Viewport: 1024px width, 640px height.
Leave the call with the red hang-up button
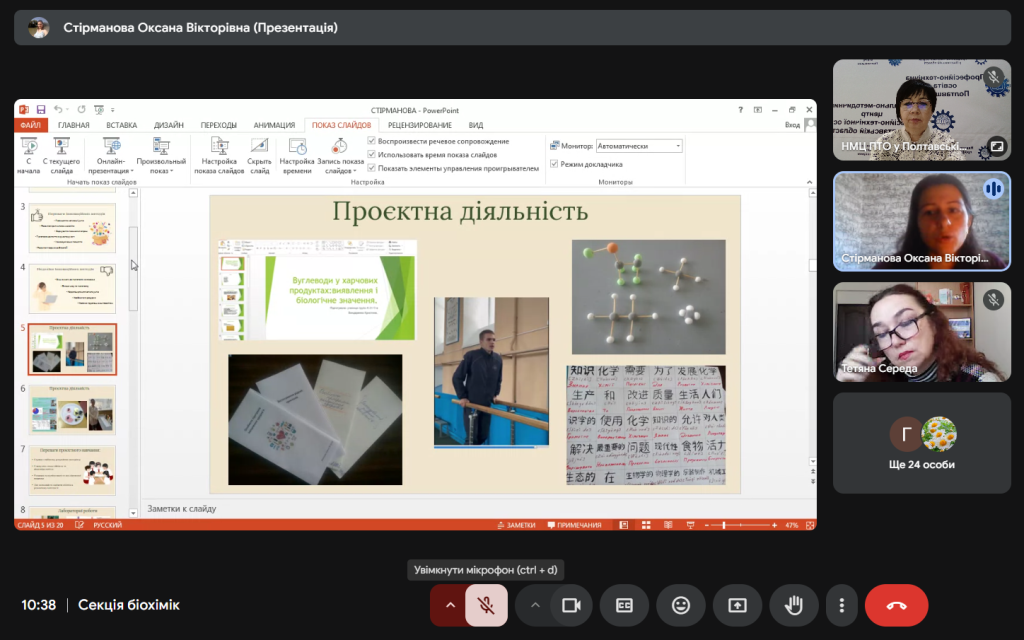coord(896,605)
